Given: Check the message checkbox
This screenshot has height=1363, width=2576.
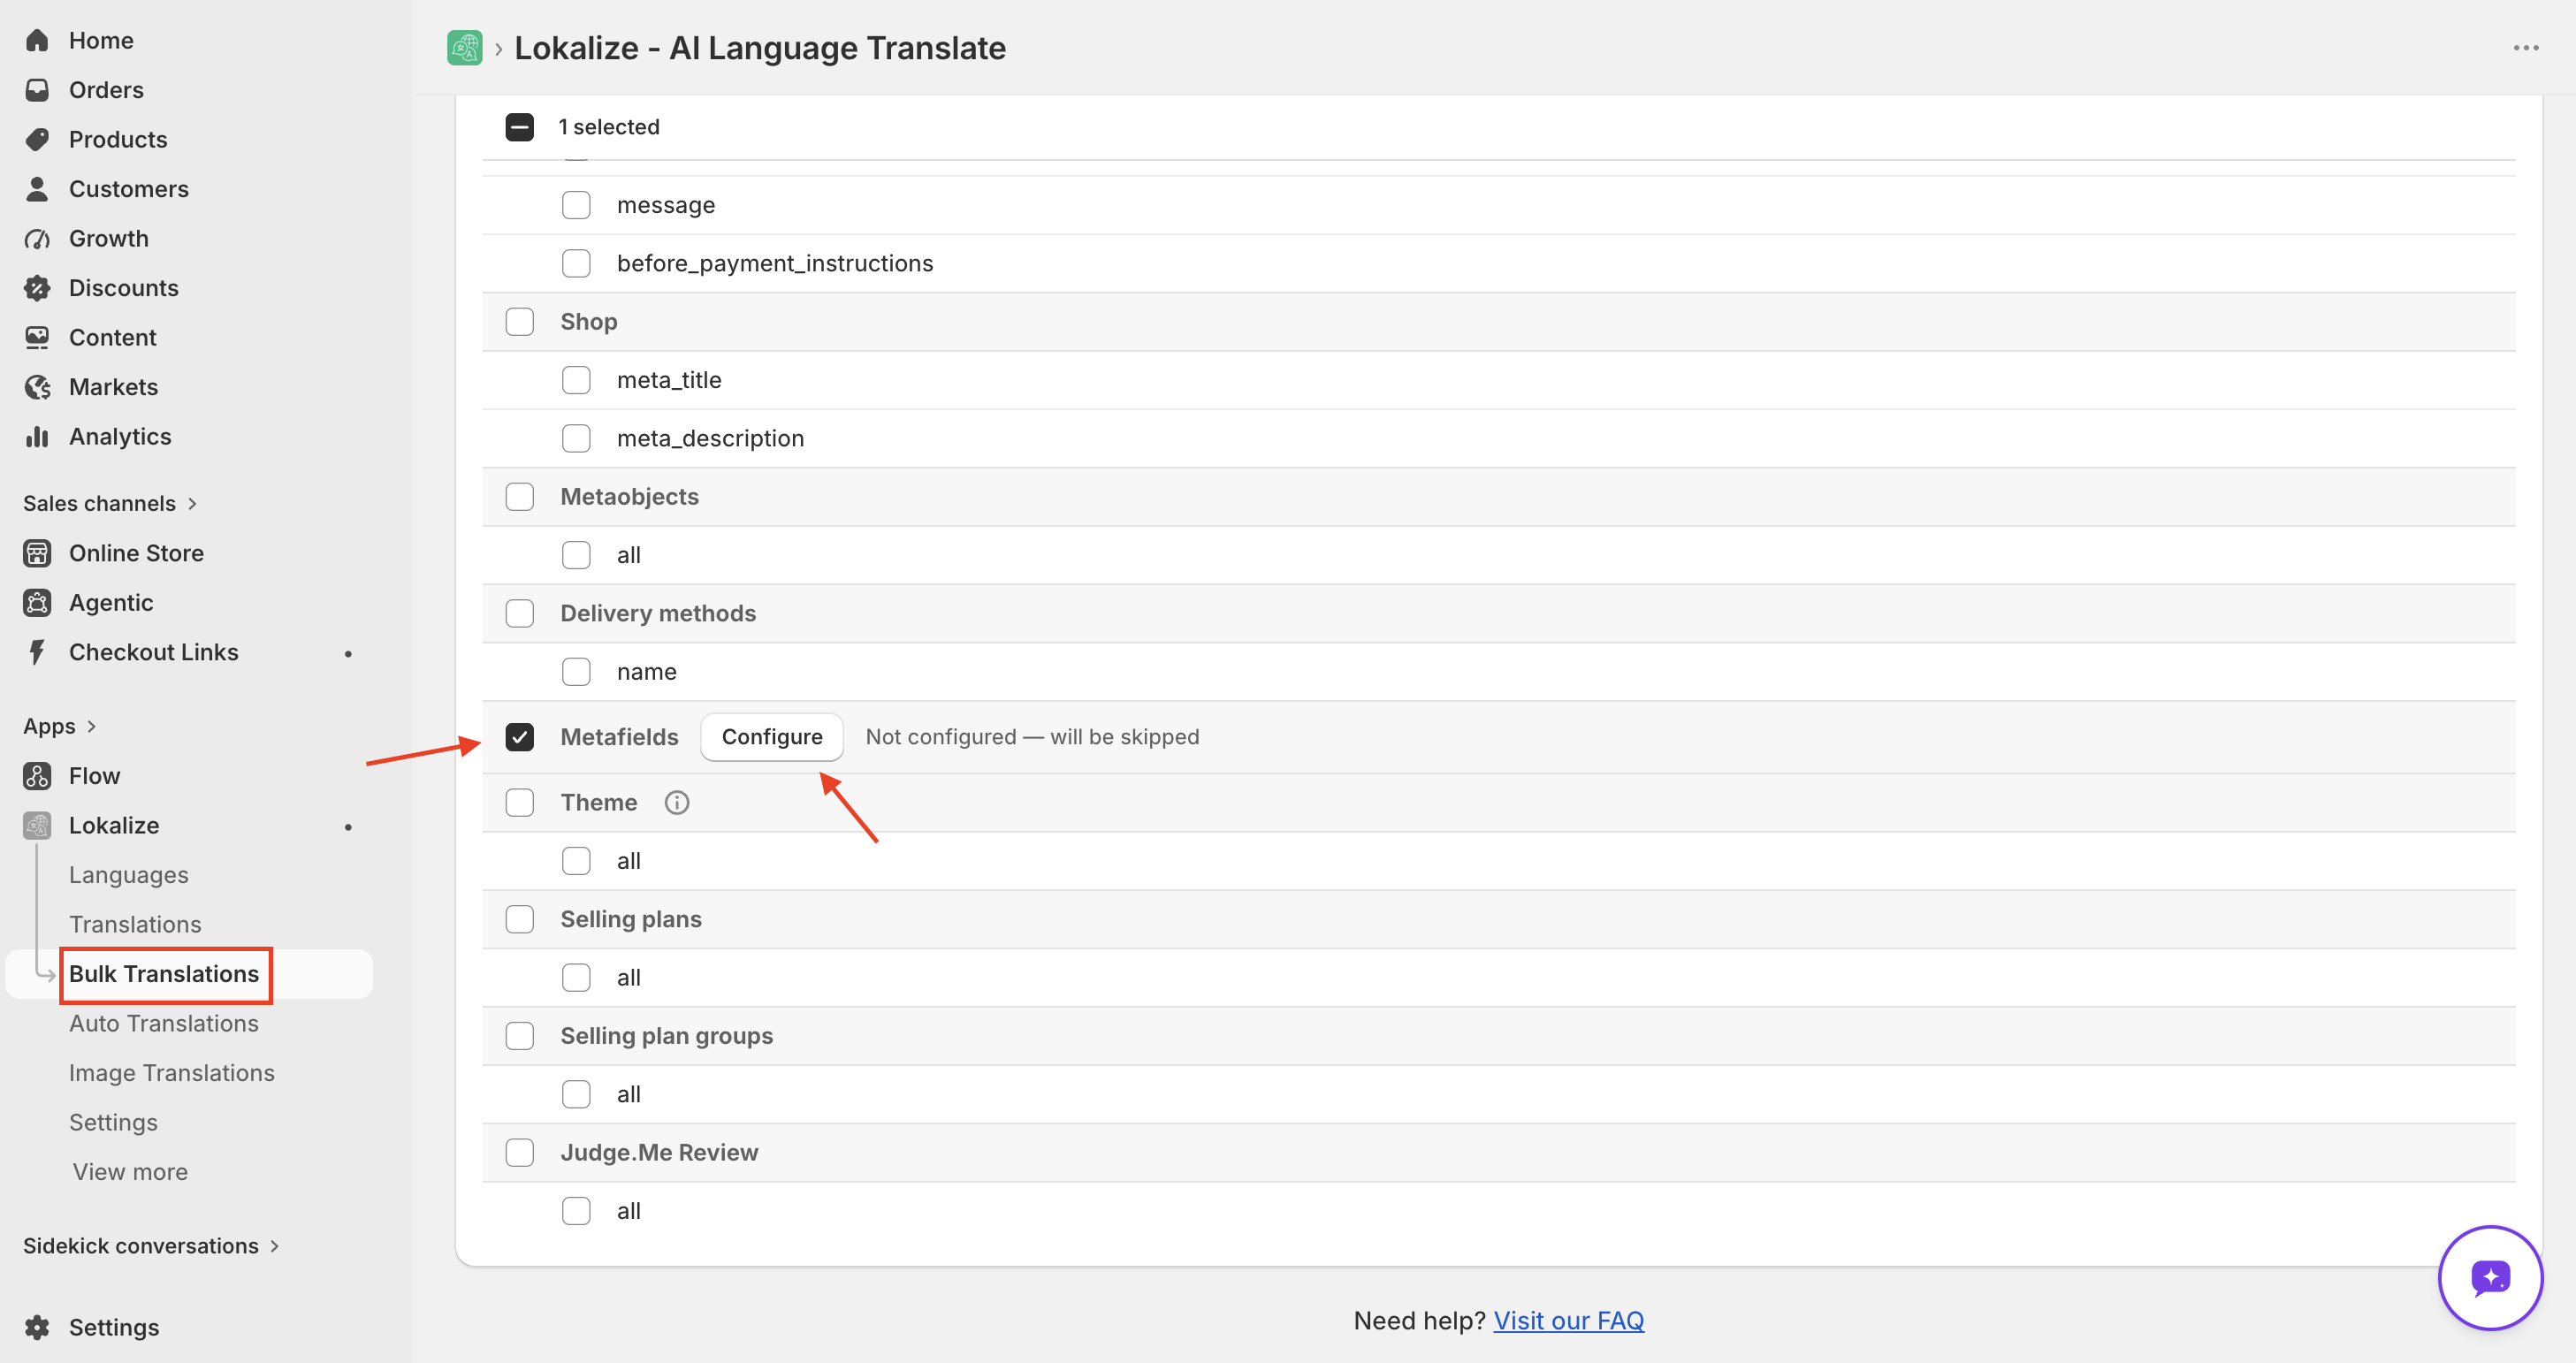Looking at the screenshot, I should 576,205.
